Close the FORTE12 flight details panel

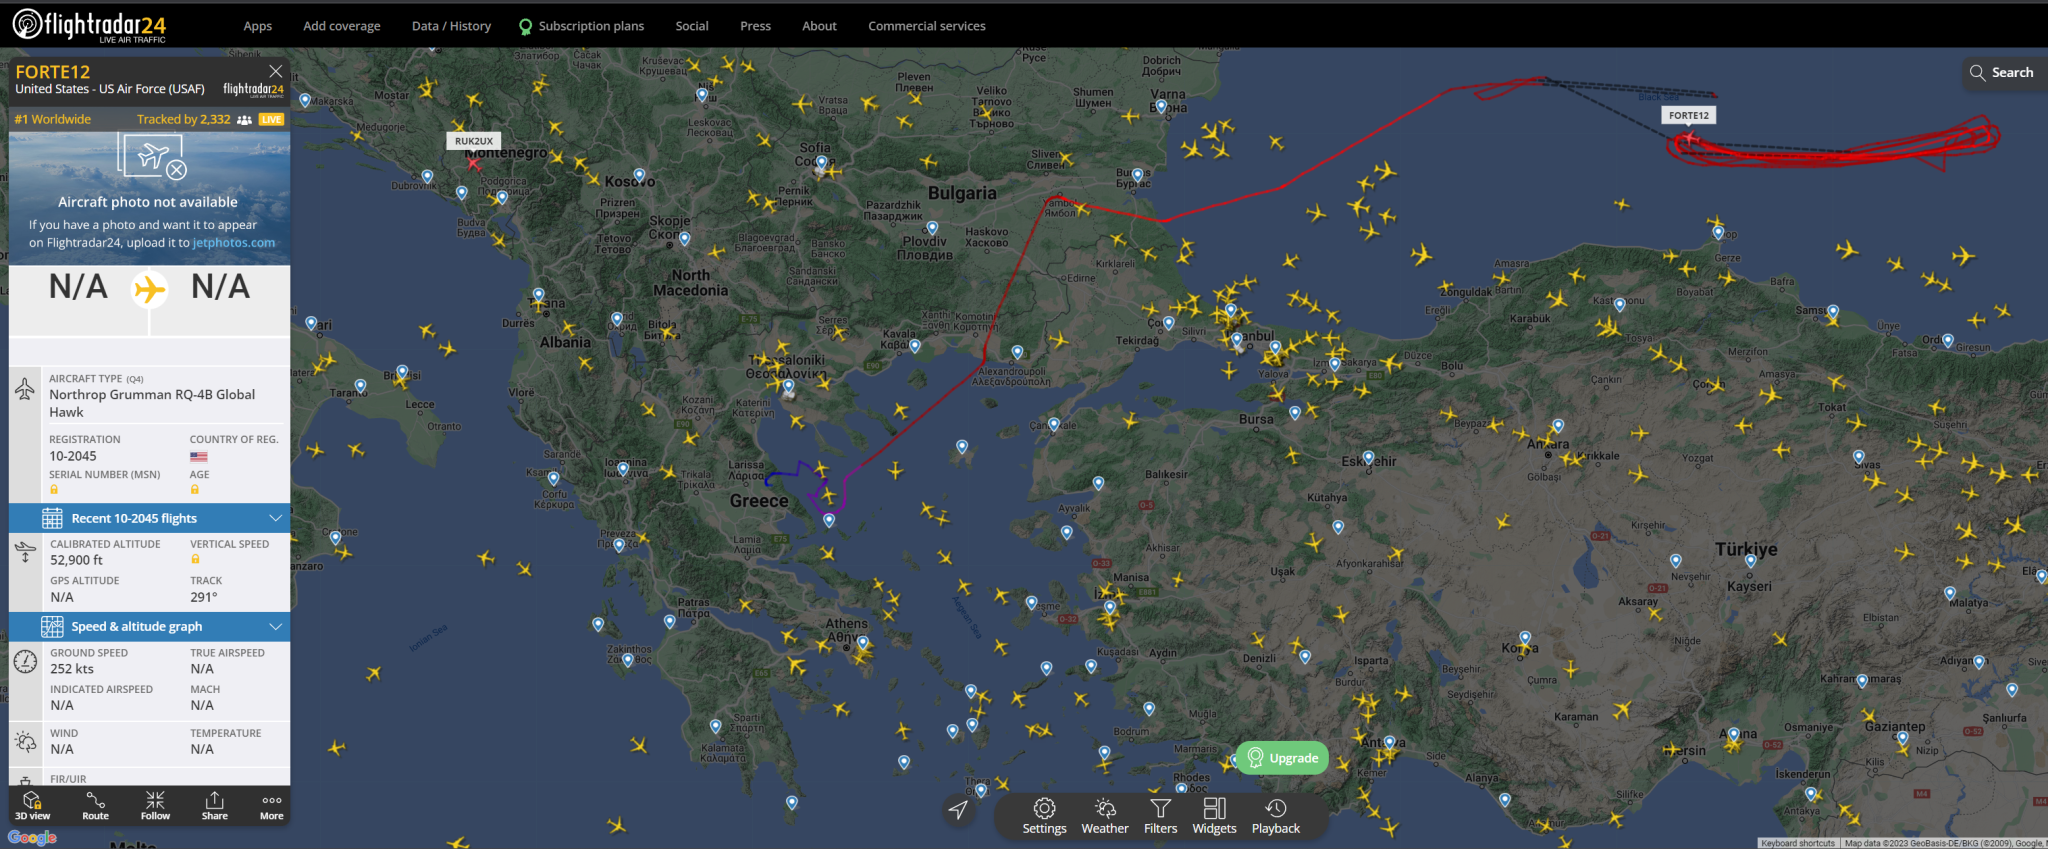pos(276,71)
